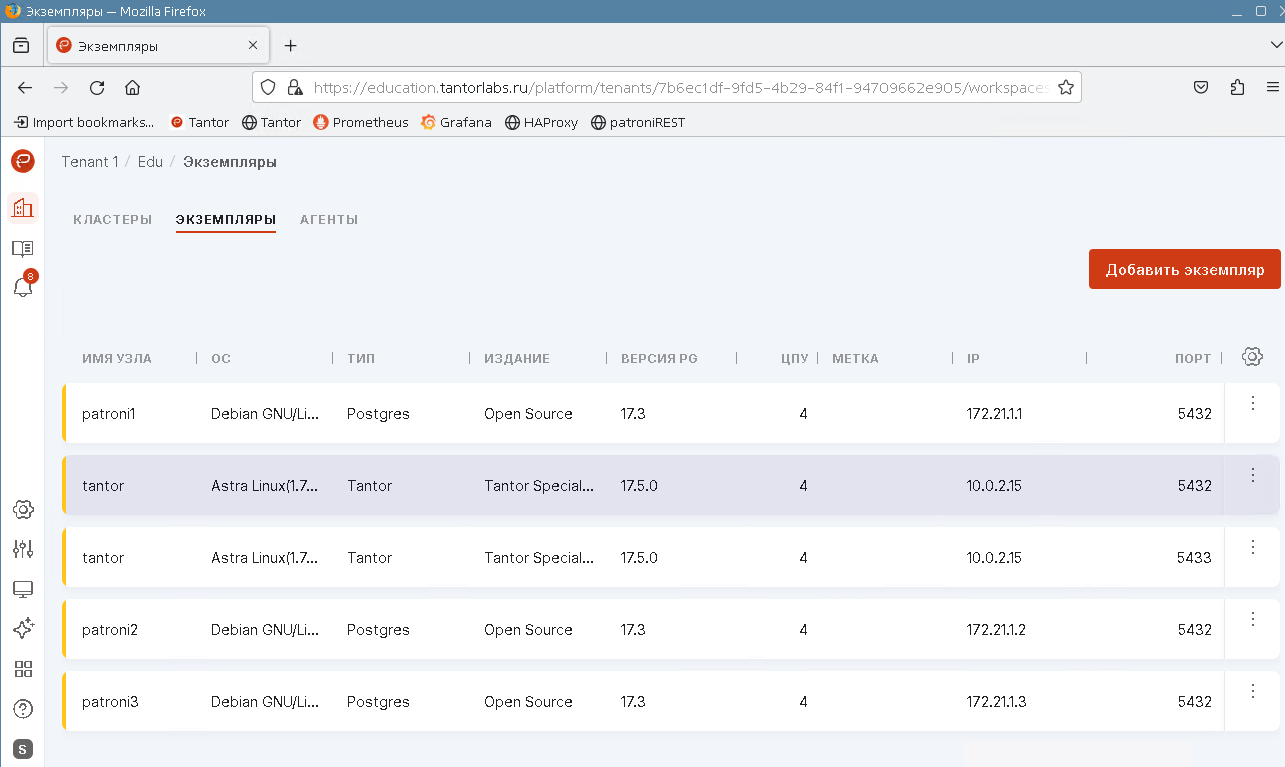The width and height of the screenshot is (1285, 767).
Task: Open the Grafana bookmark
Action: (x=456, y=122)
